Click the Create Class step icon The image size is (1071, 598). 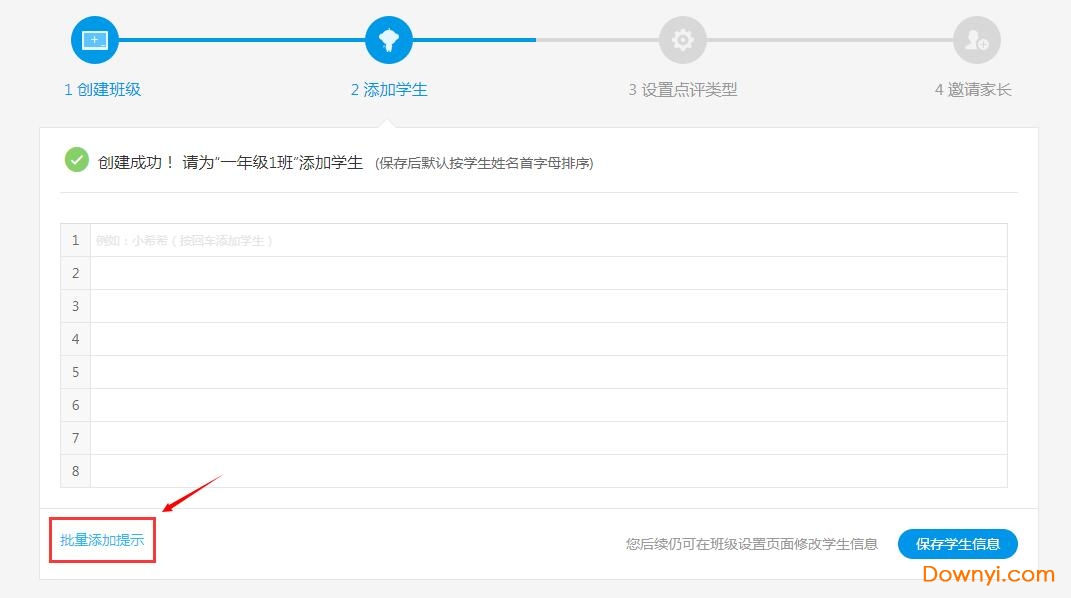(95, 40)
